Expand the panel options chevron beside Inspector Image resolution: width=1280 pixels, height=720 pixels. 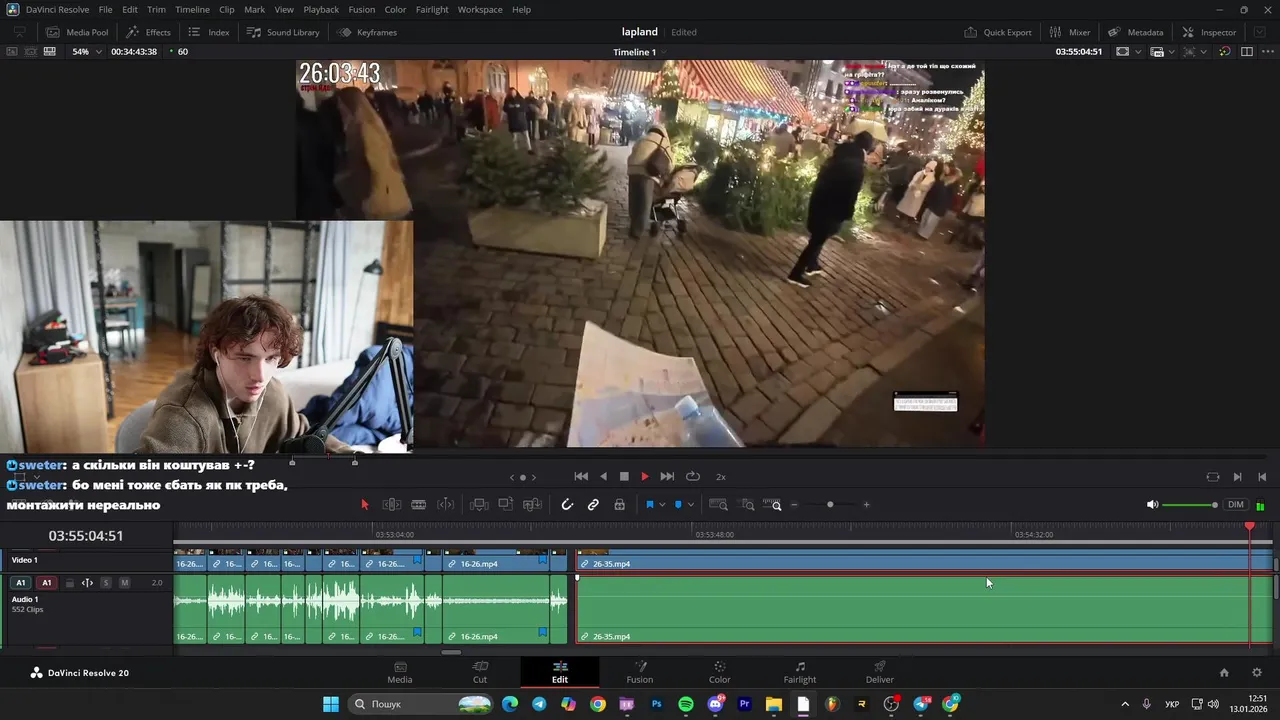coord(1259,32)
